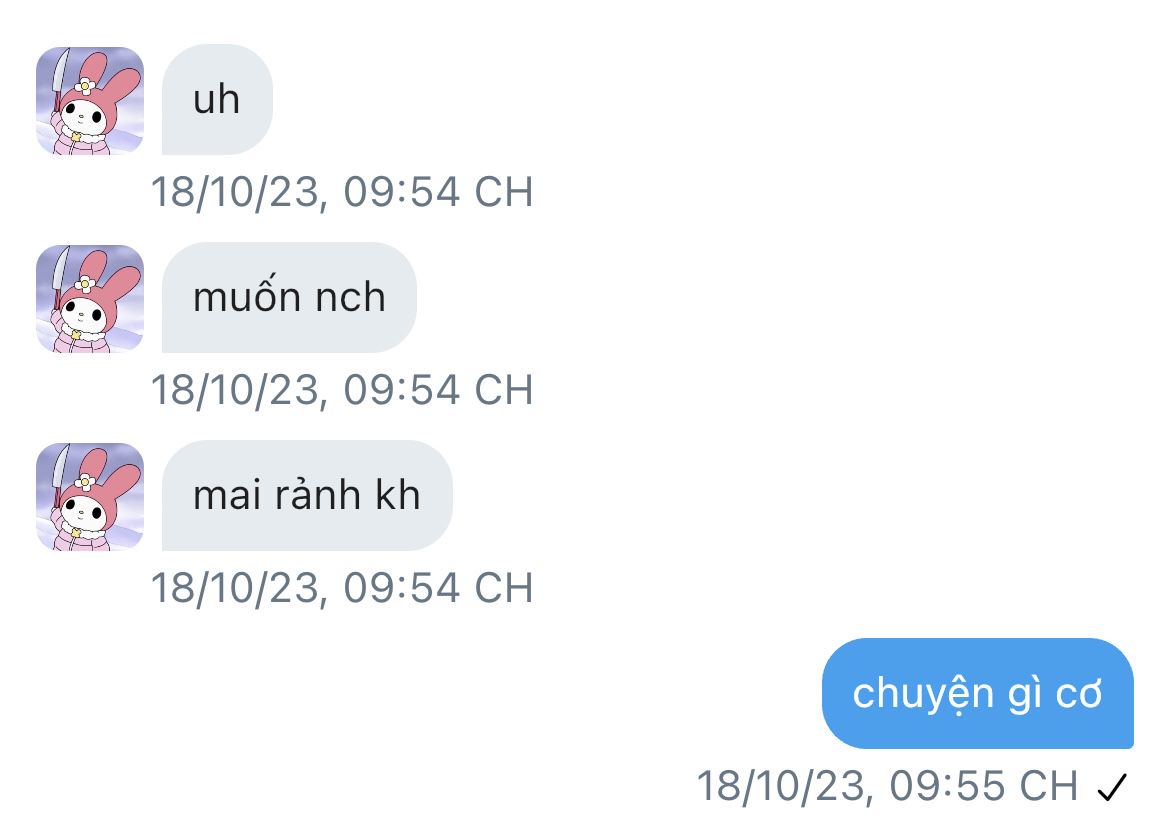
Task: Open sender avatar next to "uh" message
Action: [90, 101]
